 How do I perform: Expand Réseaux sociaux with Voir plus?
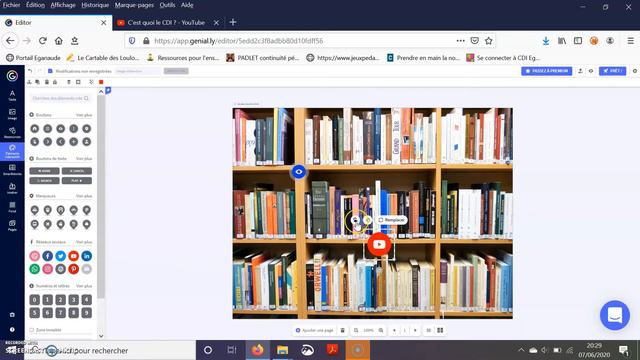pos(84,242)
